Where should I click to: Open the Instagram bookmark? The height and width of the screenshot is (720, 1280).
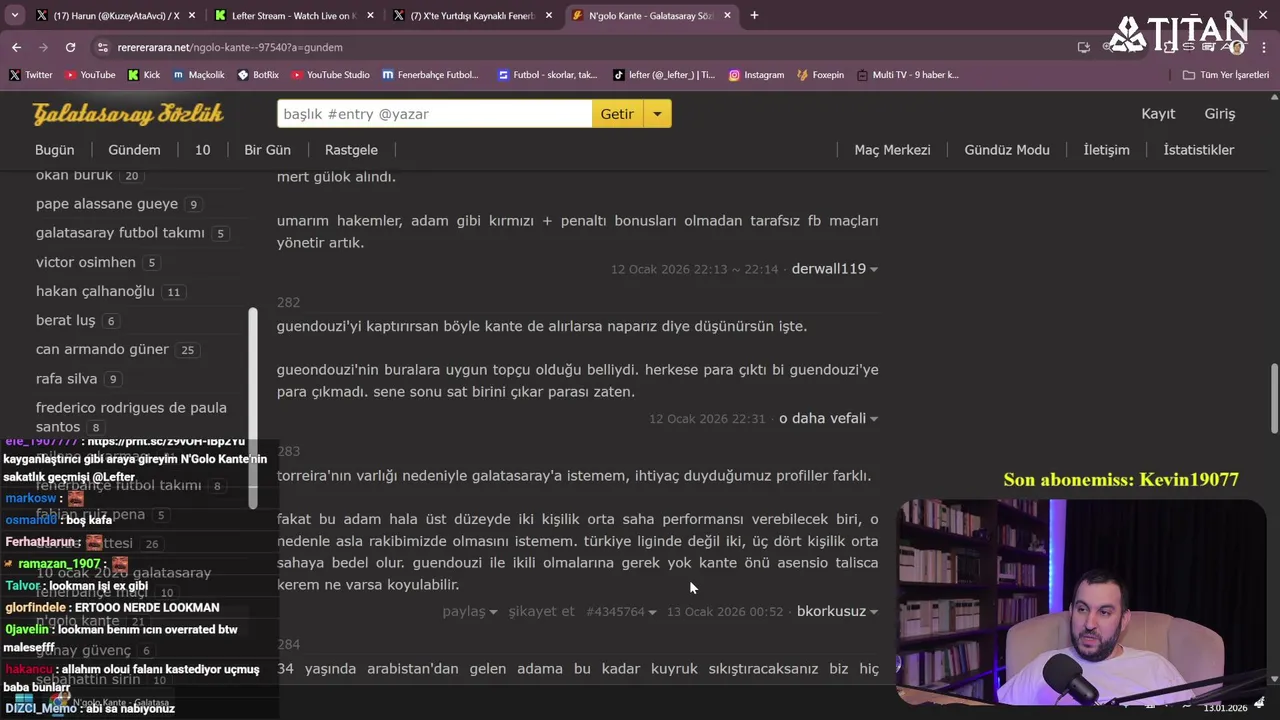coord(756,75)
